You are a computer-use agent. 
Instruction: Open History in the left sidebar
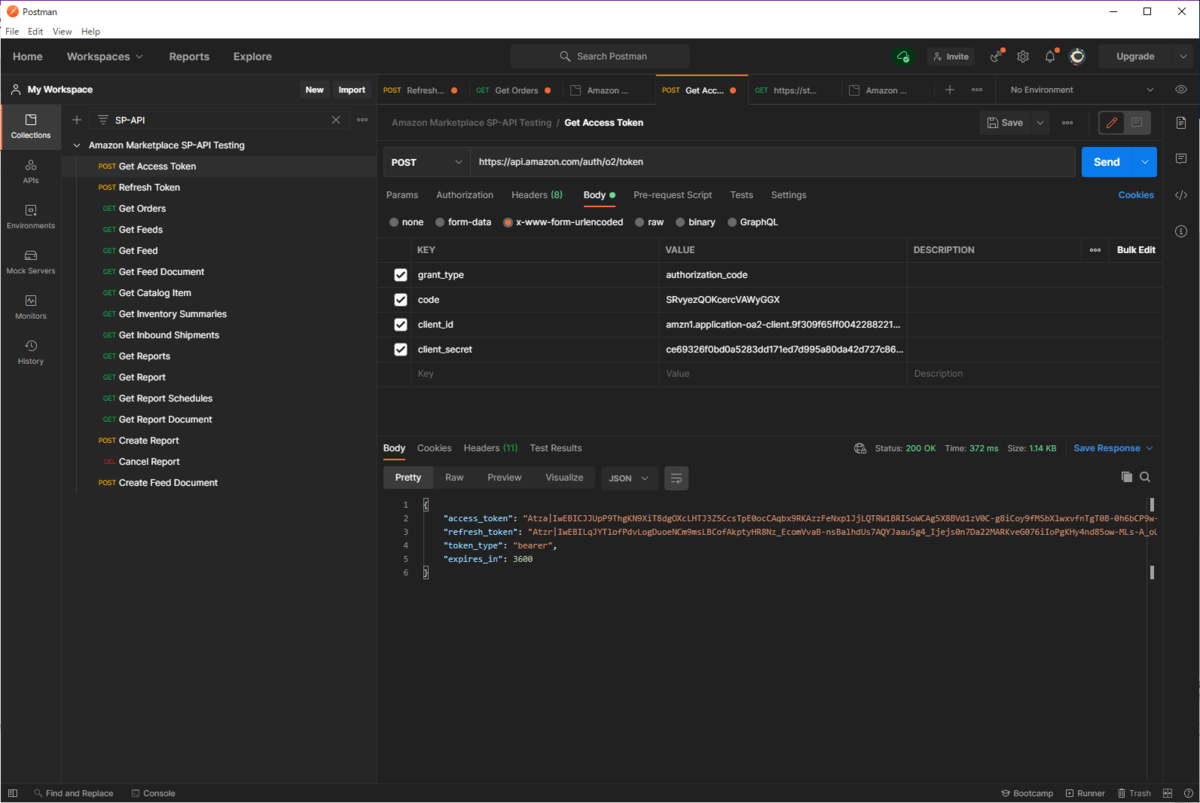[30, 351]
